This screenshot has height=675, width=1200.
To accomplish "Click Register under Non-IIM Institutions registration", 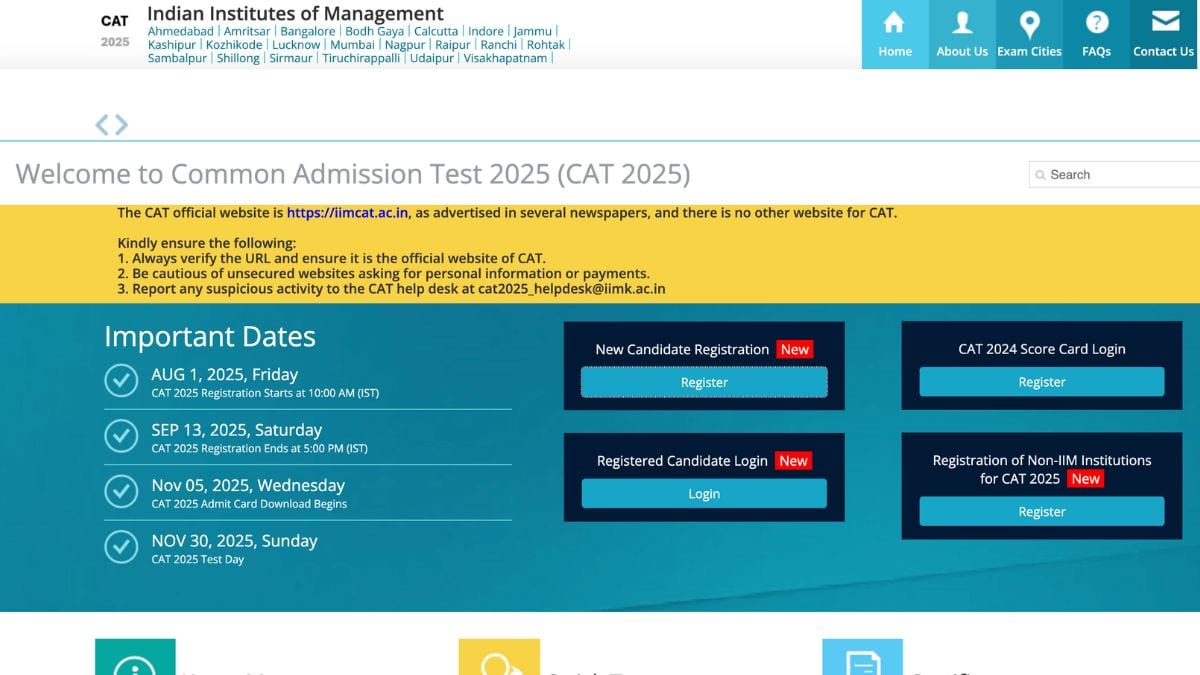I will click(1042, 511).
